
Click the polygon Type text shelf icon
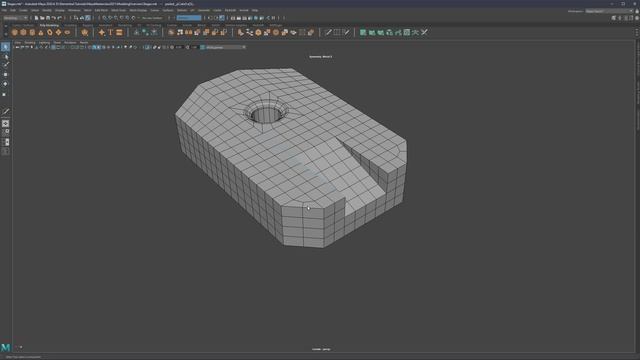(110, 32)
